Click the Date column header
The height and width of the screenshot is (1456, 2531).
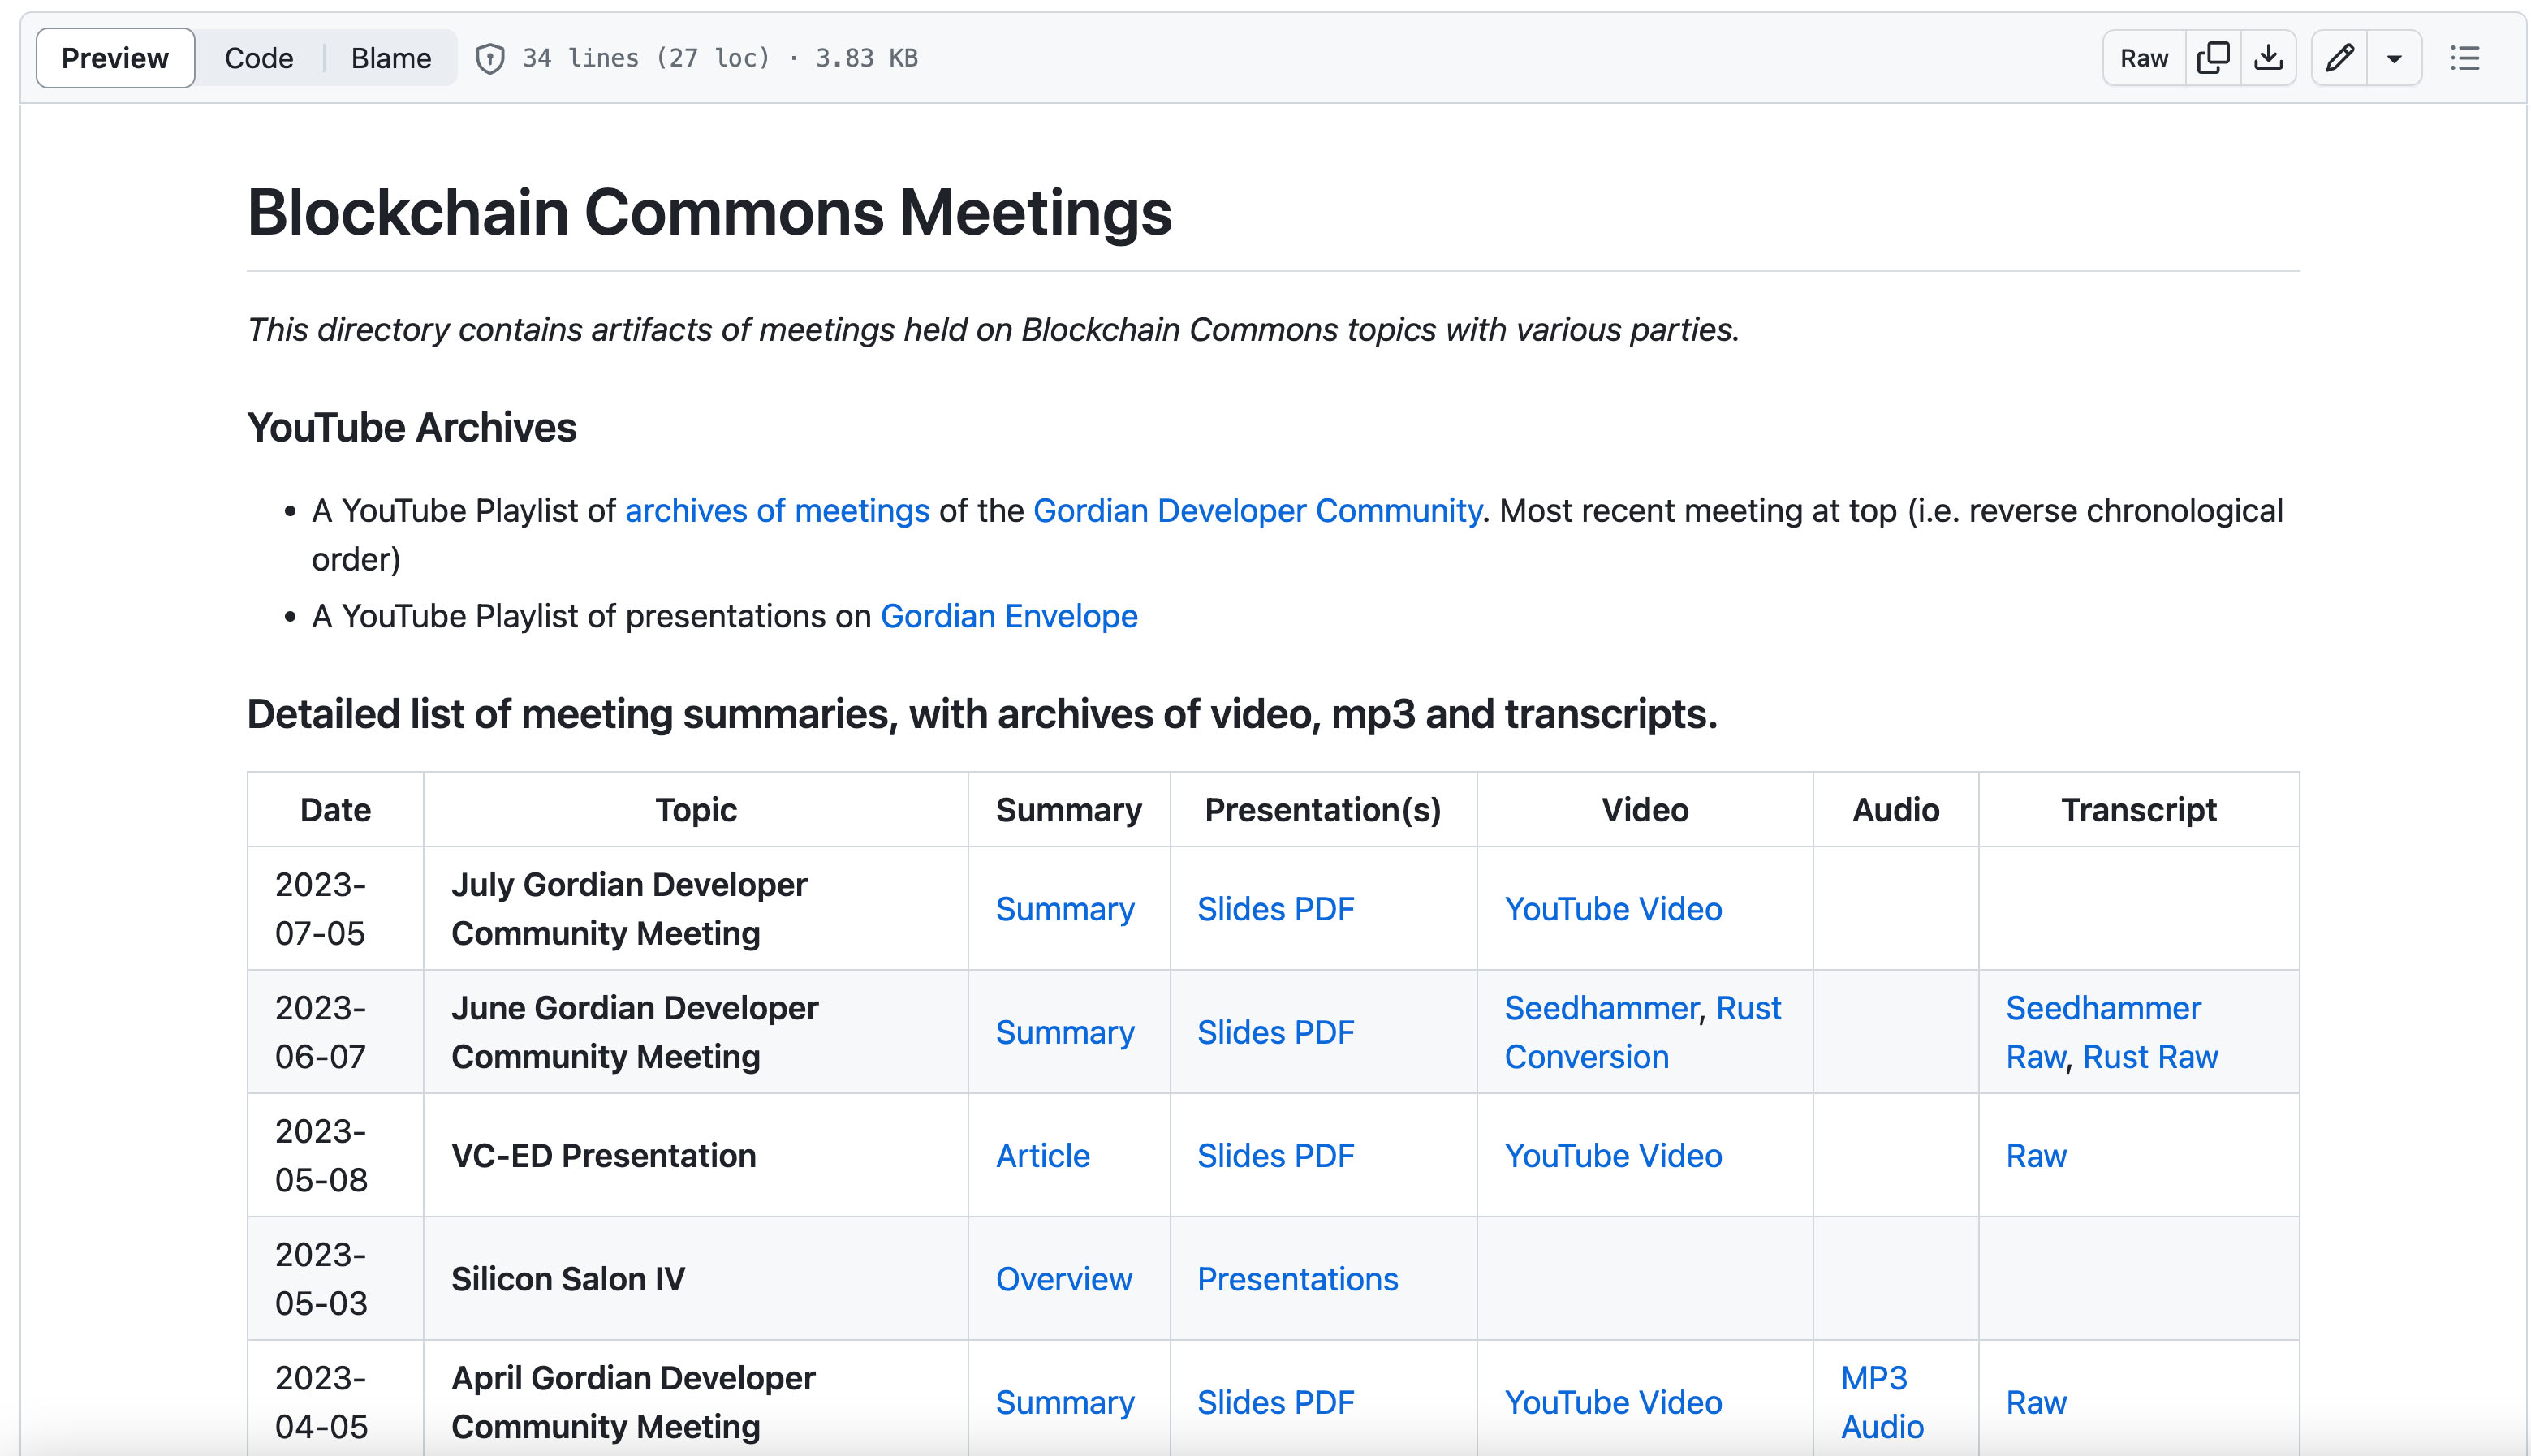[x=335, y=810]
